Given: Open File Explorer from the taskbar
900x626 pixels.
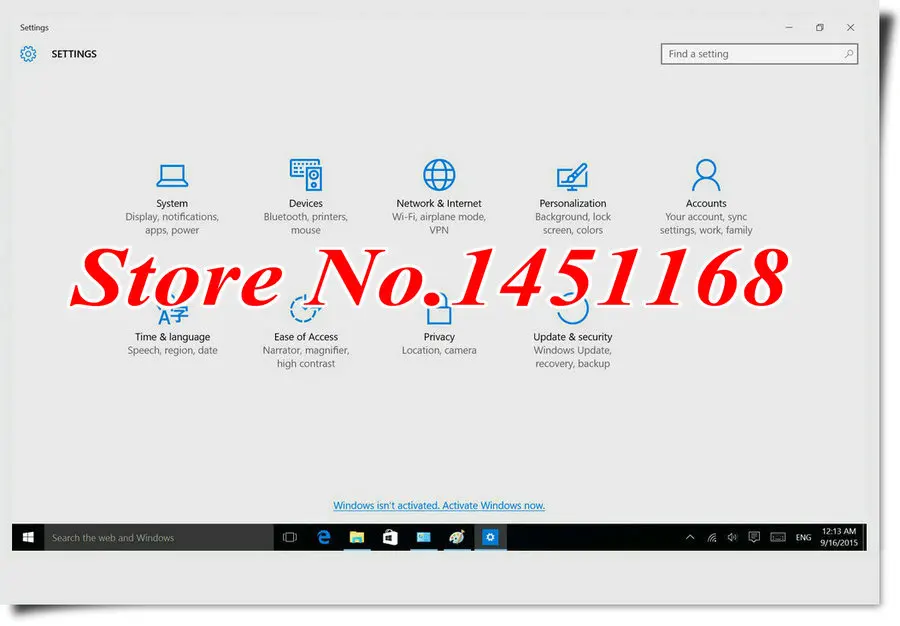Looking at the screenshot, I should click(357, 538).
